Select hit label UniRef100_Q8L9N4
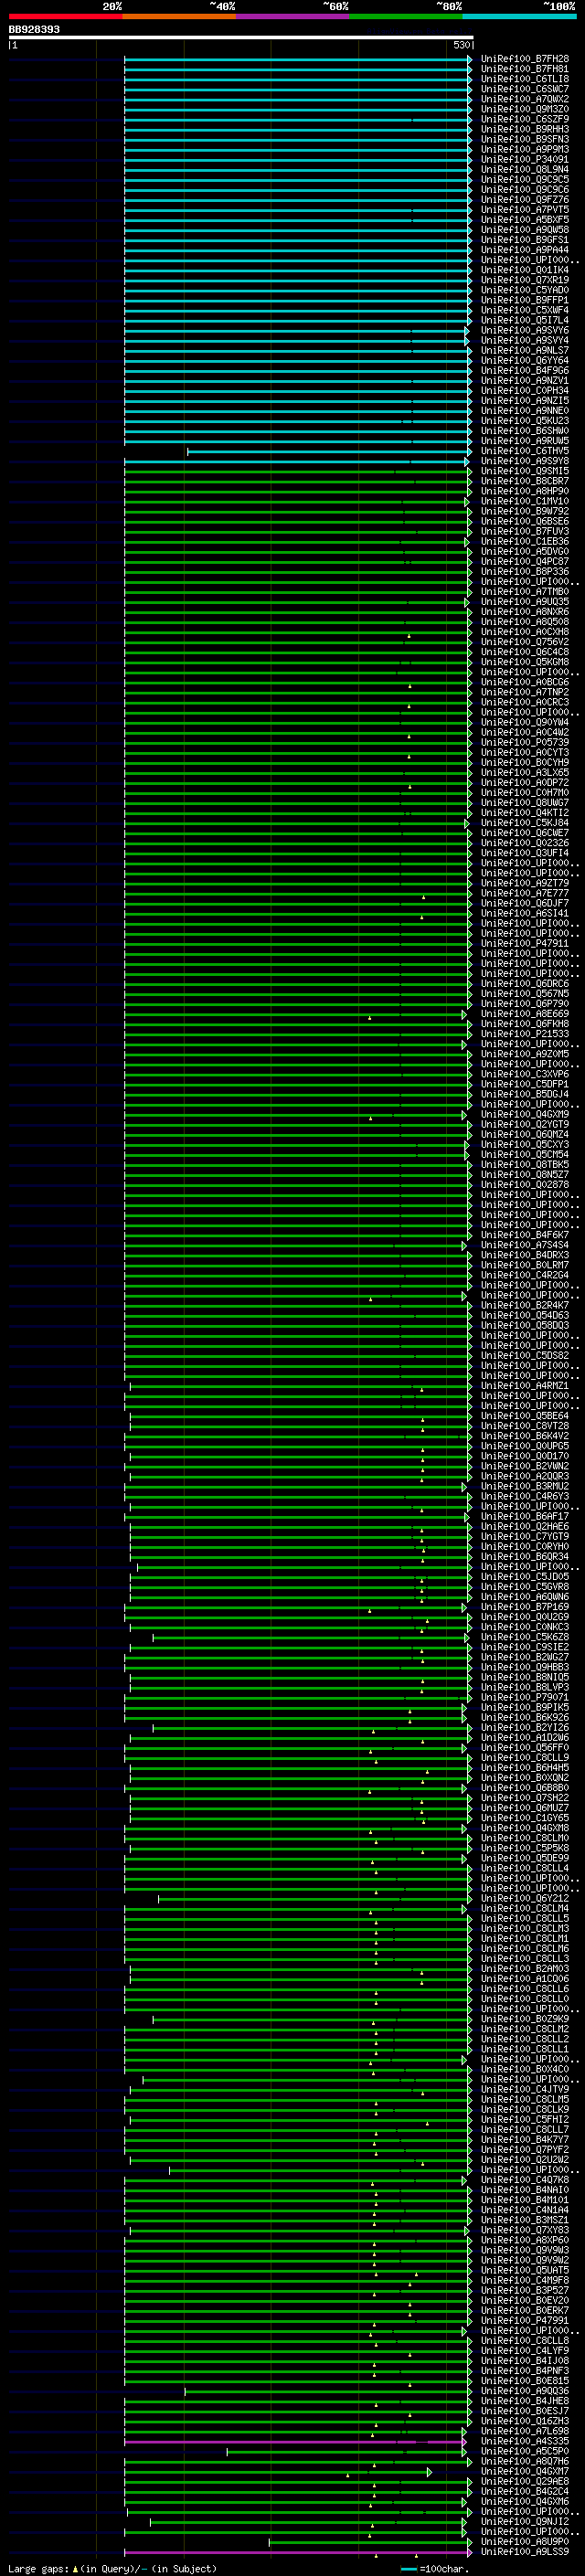Viewport: 585px width, 2576px height. pos(525,170)
